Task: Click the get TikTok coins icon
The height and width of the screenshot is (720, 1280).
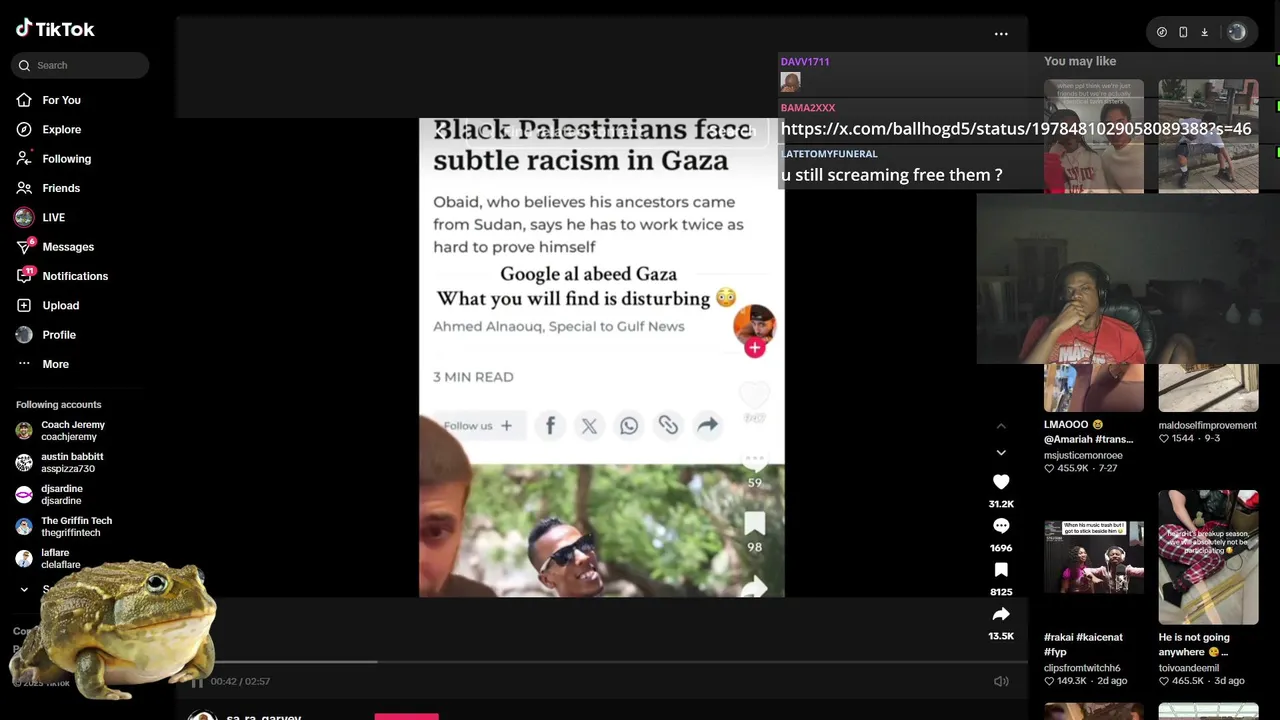Action: 1162,32
